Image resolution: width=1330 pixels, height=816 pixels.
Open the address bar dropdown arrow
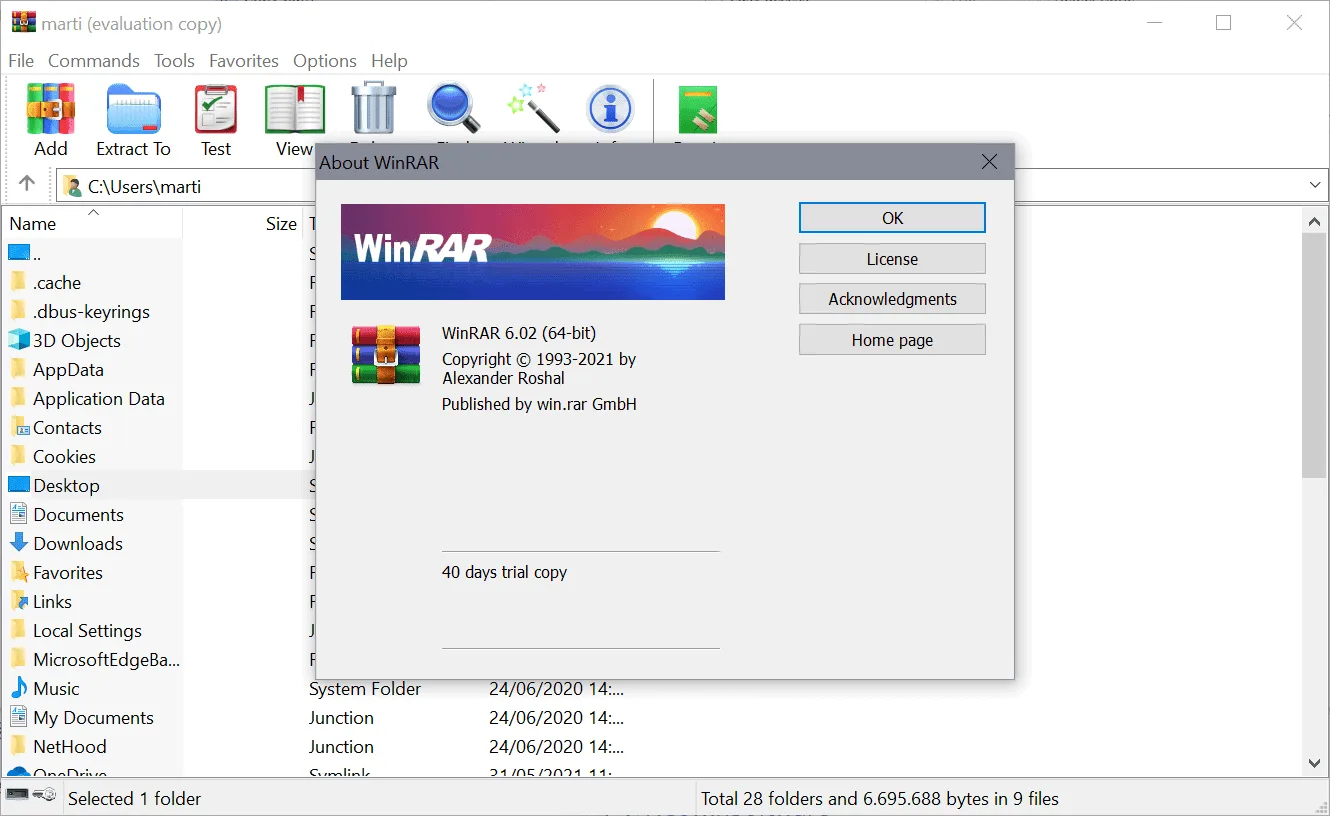(x=1316, y=185)
